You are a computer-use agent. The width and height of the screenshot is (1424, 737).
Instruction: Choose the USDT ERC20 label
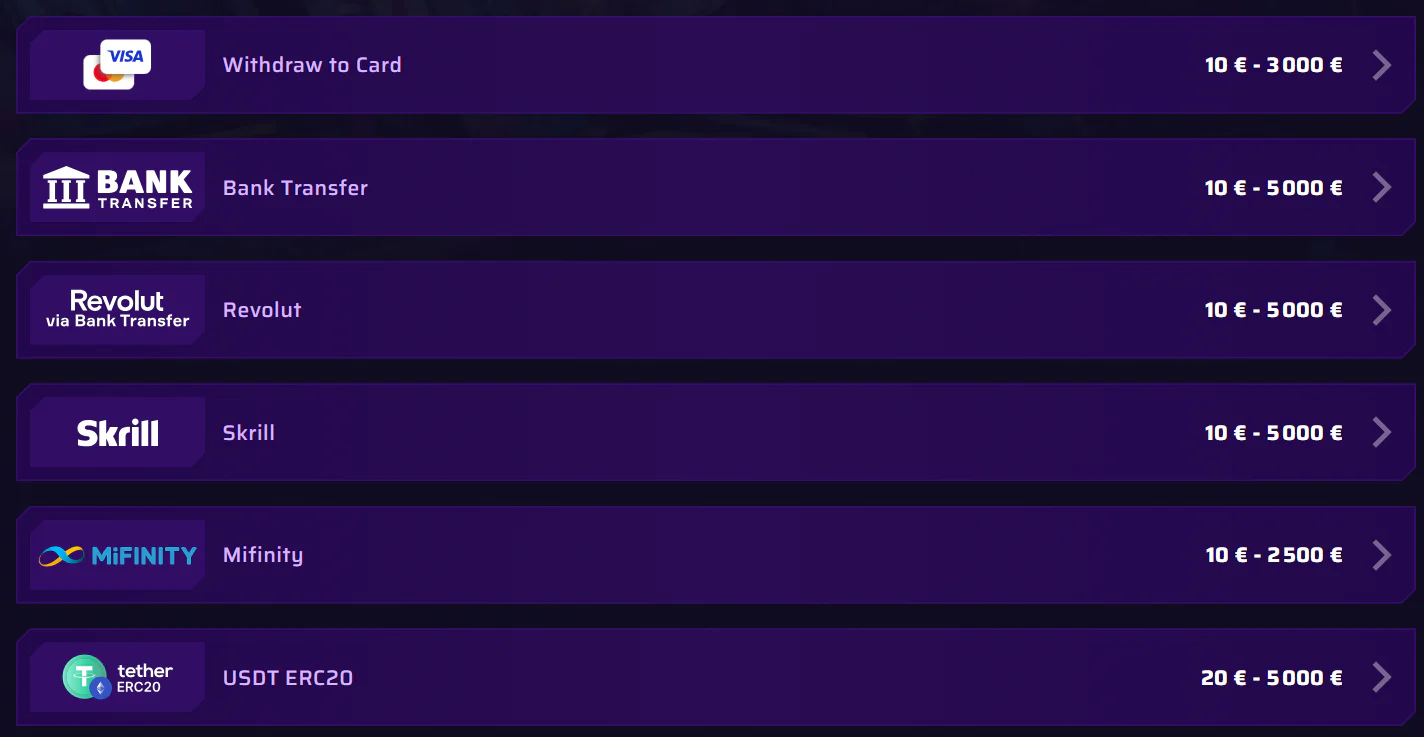click(x=288, y=678)
